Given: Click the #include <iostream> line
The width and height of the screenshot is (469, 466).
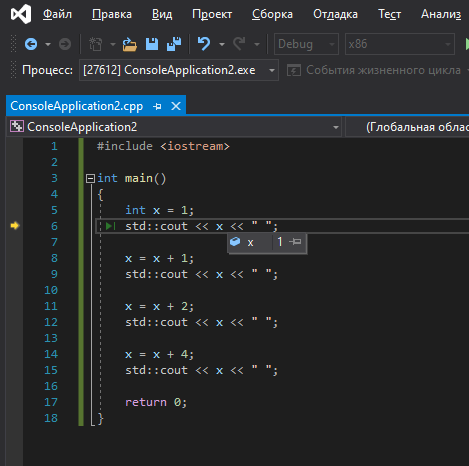Looking at the screenshot, I should point(163,146).
